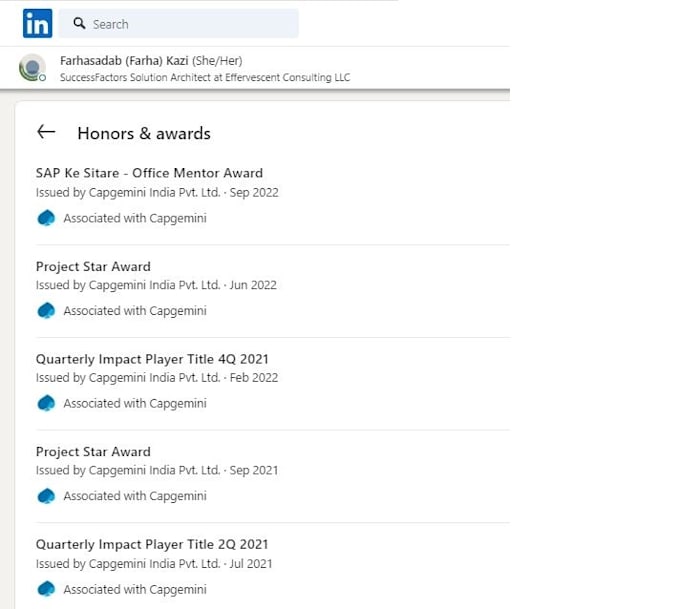Click Capgemini logo under Quarterly Impact 4Q 2021
Image resolution: width=680 pixels, height=609 pixels.
[x=46, y=403]
